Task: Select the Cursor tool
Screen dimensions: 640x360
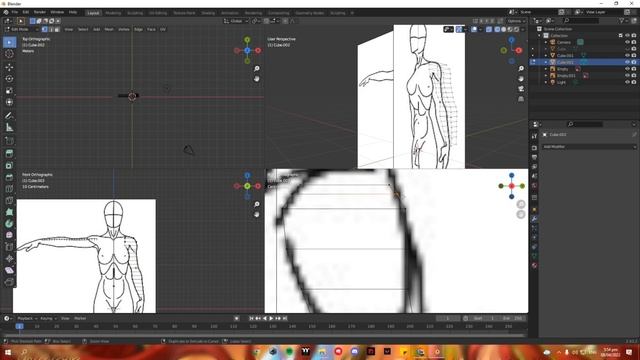Action: [9, 53]
